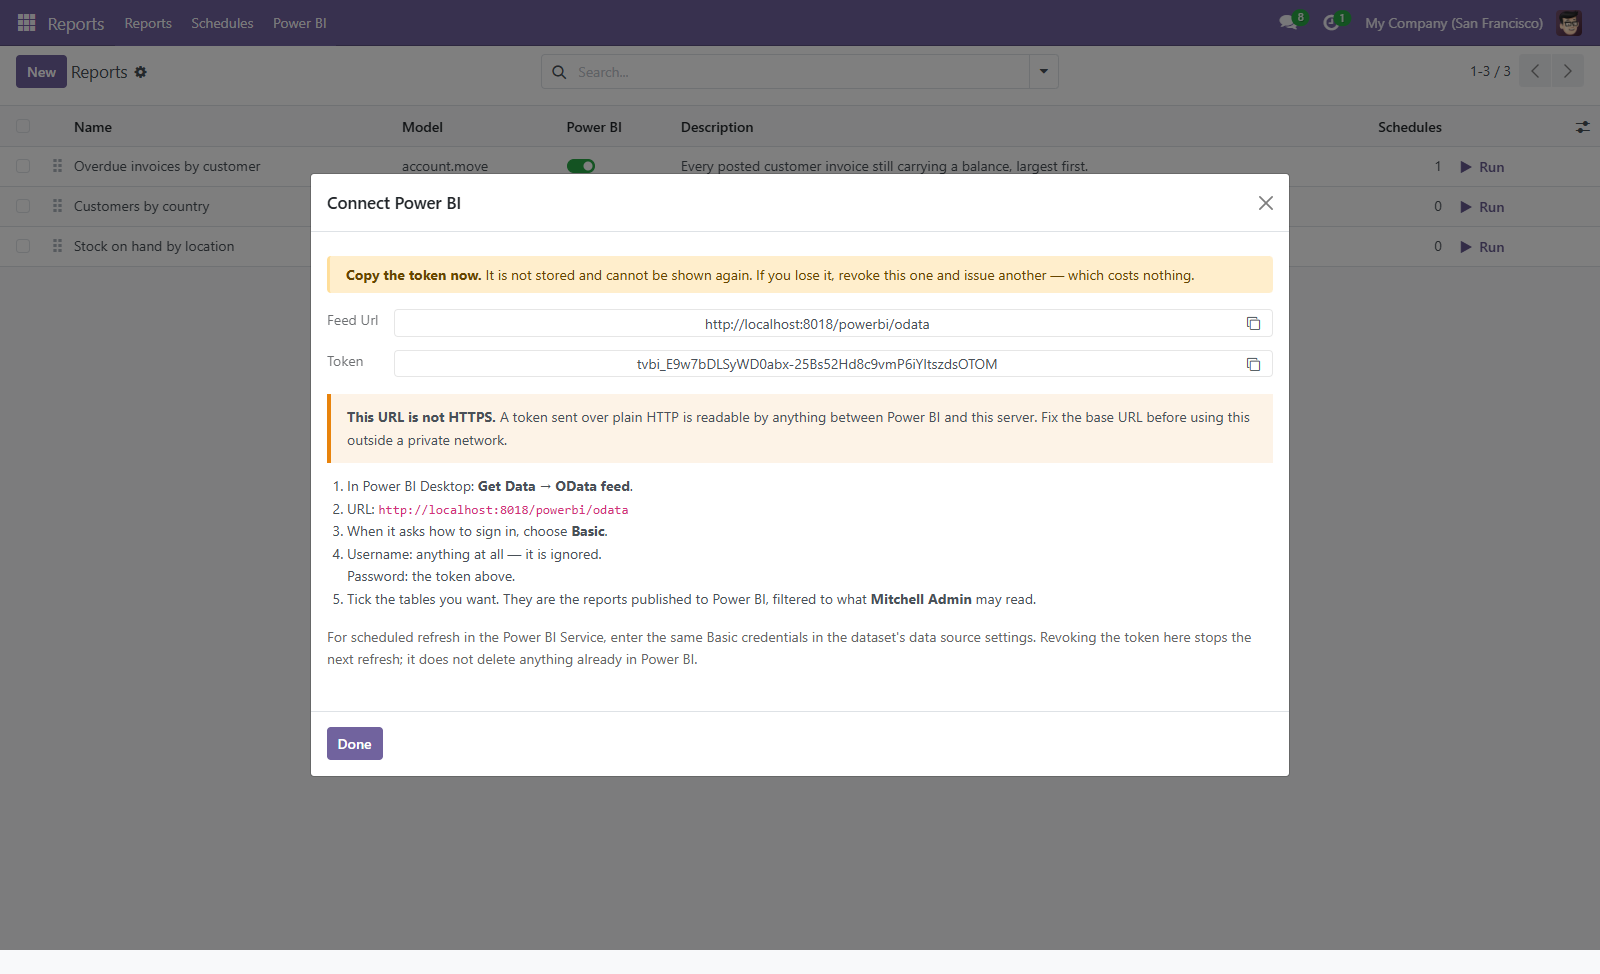The height and width of the screenshot is (974, 1600).
Task: Run the Stock on hand by location report
Action: 1482,247
